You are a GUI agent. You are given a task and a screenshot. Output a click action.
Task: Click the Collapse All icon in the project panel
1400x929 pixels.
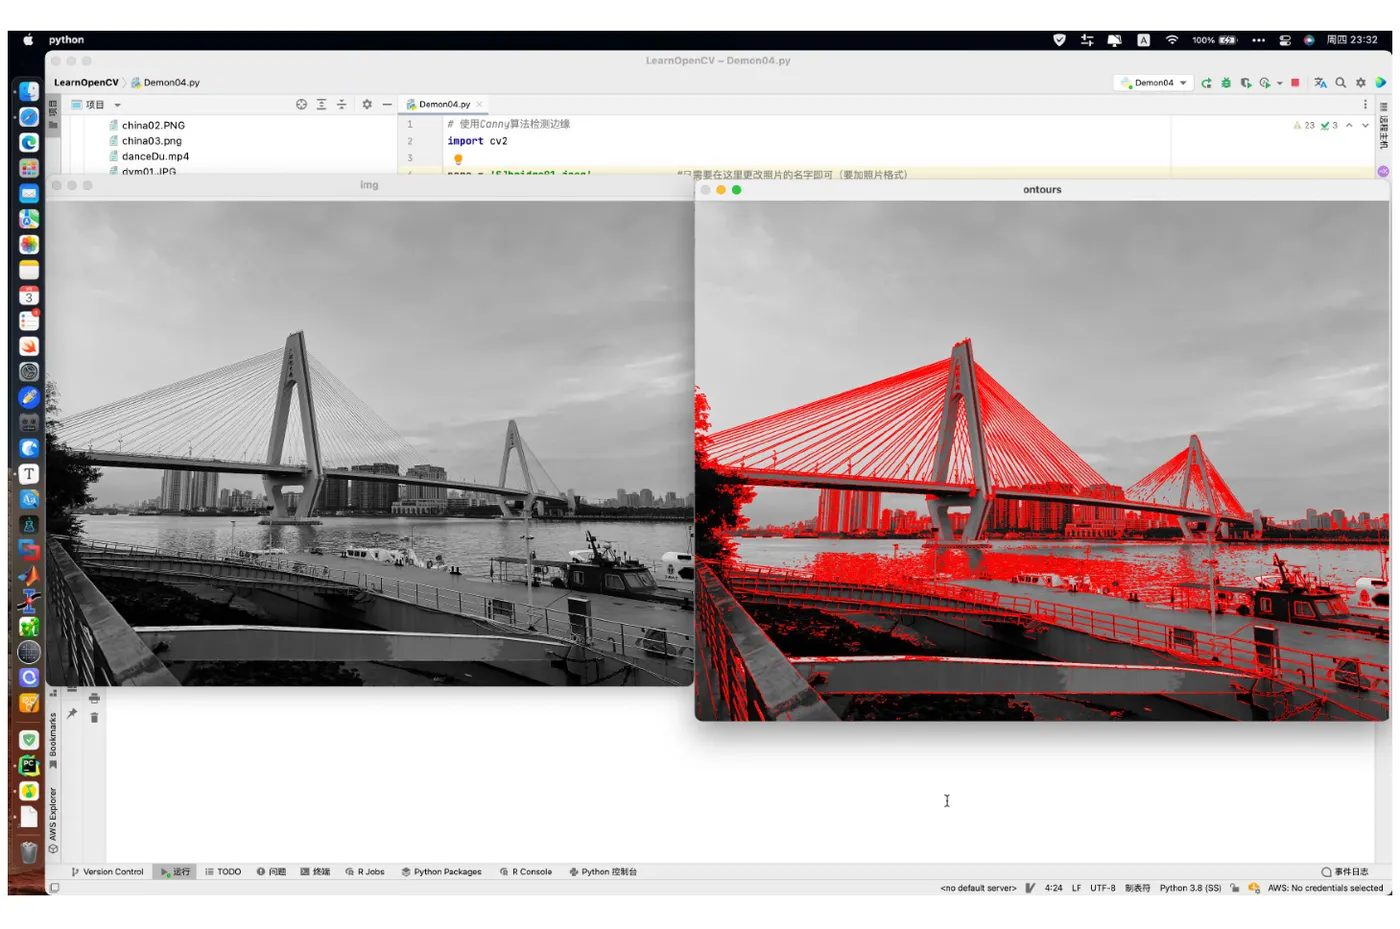341,104
